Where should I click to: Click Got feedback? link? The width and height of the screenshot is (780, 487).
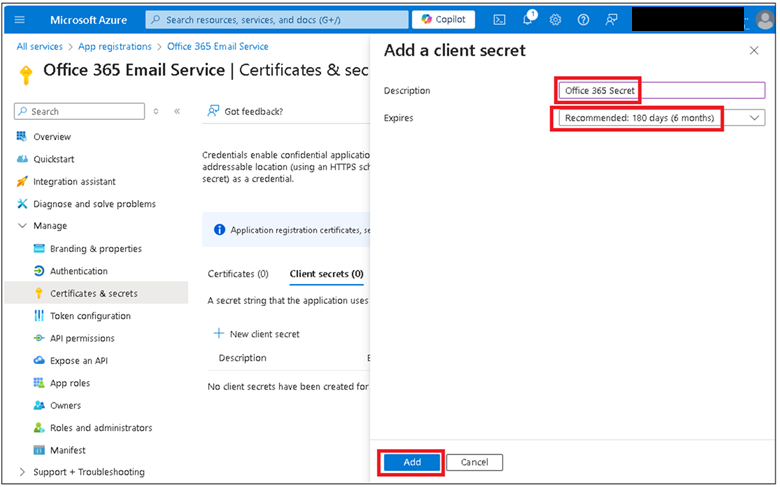(245, 111)
